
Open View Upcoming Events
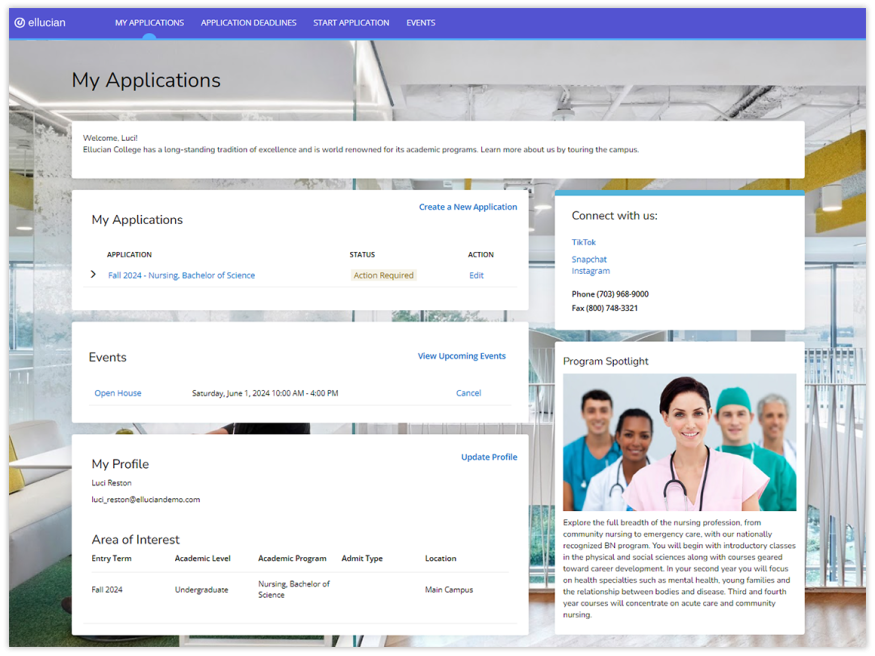tap(461, 356)
